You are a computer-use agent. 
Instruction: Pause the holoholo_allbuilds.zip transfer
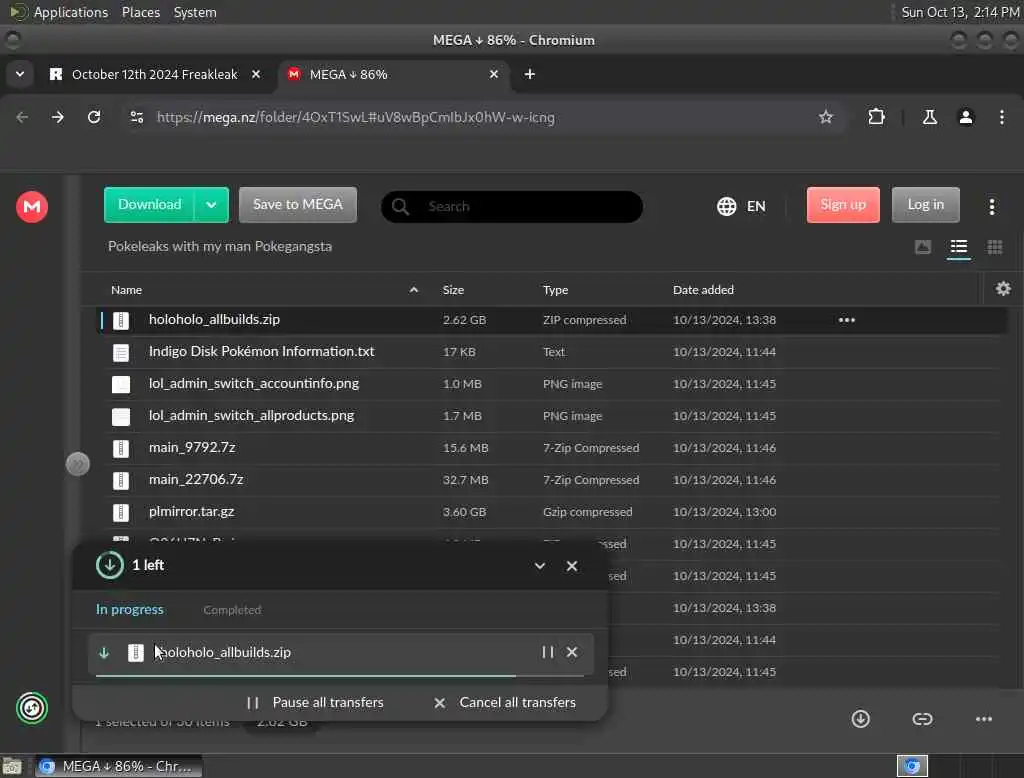547,652
